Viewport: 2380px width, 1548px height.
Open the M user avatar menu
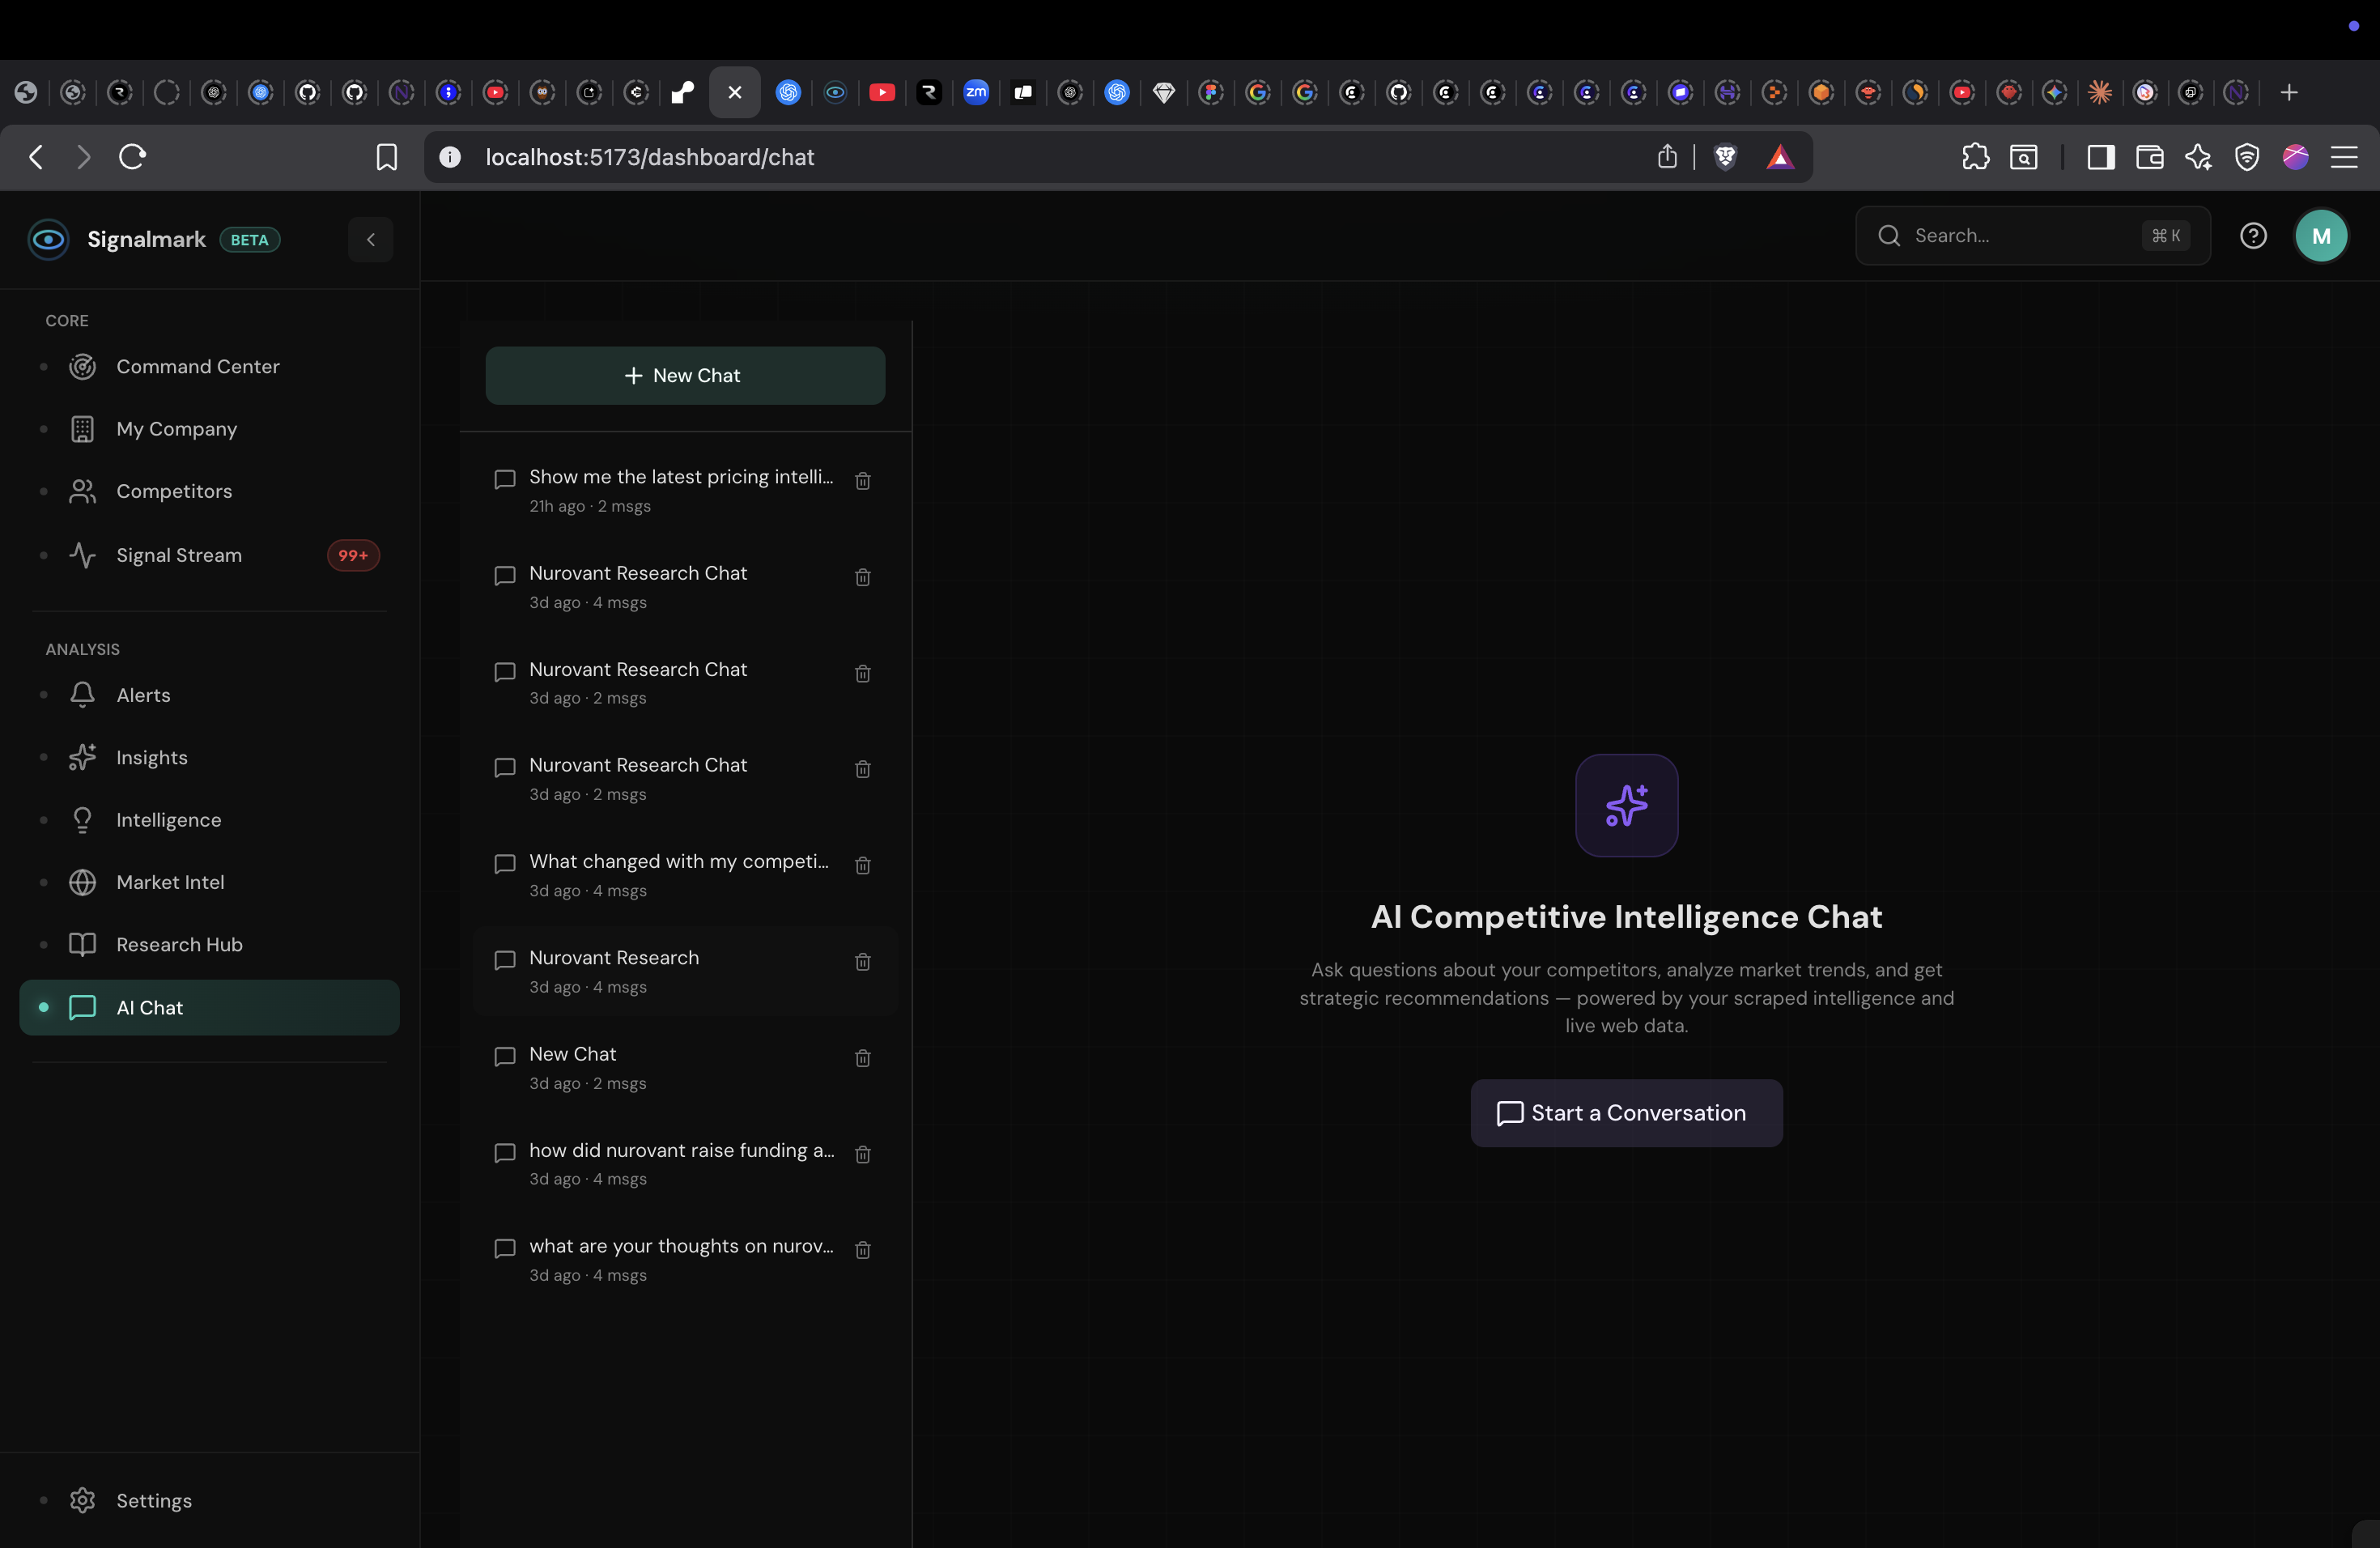tap(2320, 236)
